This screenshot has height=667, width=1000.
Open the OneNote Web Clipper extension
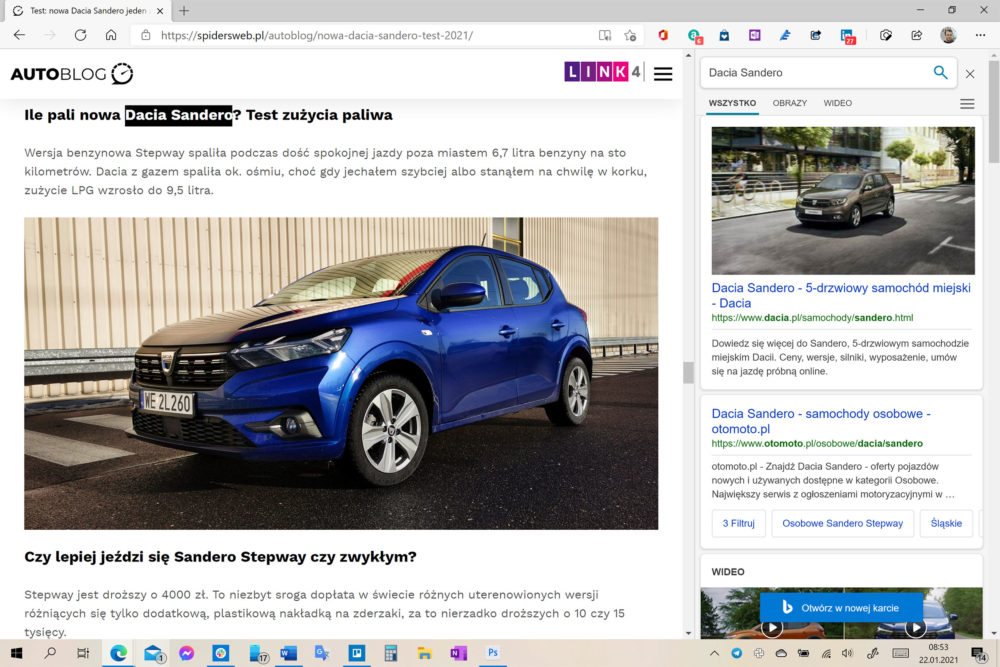[754, 35]
